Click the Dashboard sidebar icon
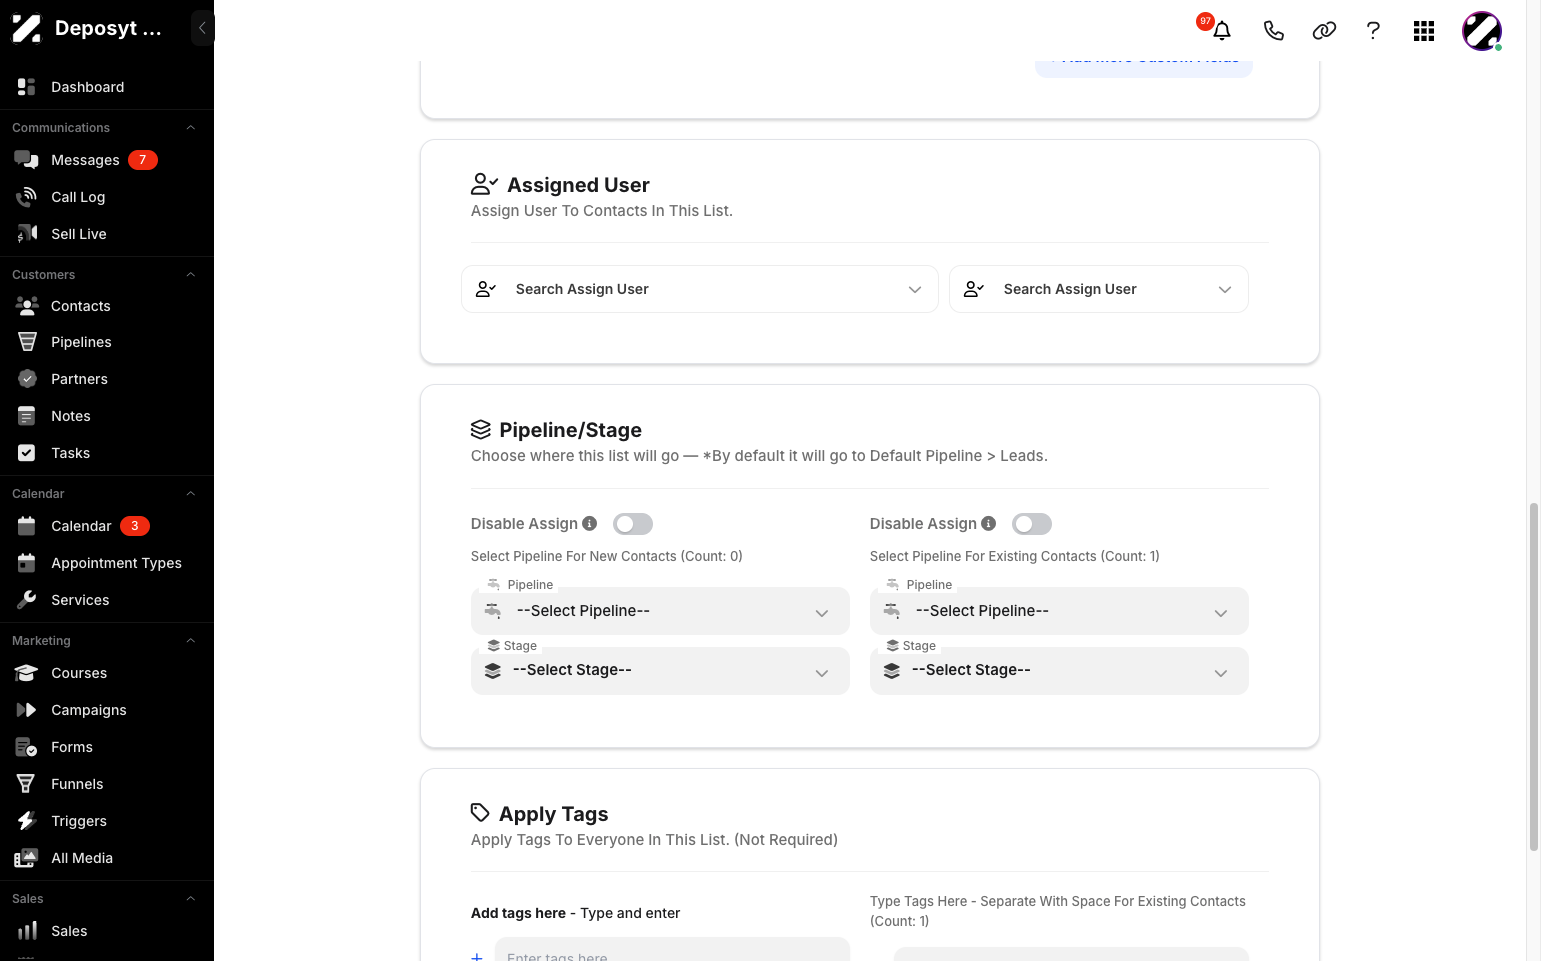The image size is (1541, 961). (x=27, y=87)
